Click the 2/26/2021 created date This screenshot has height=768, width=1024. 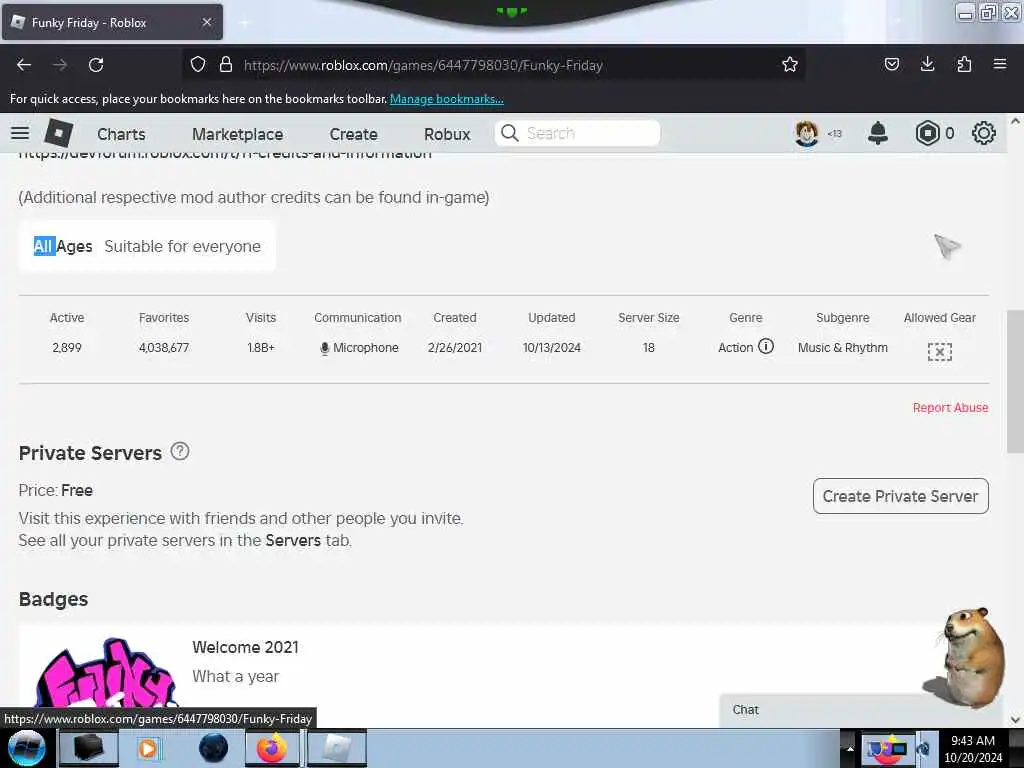click(455, 347)
